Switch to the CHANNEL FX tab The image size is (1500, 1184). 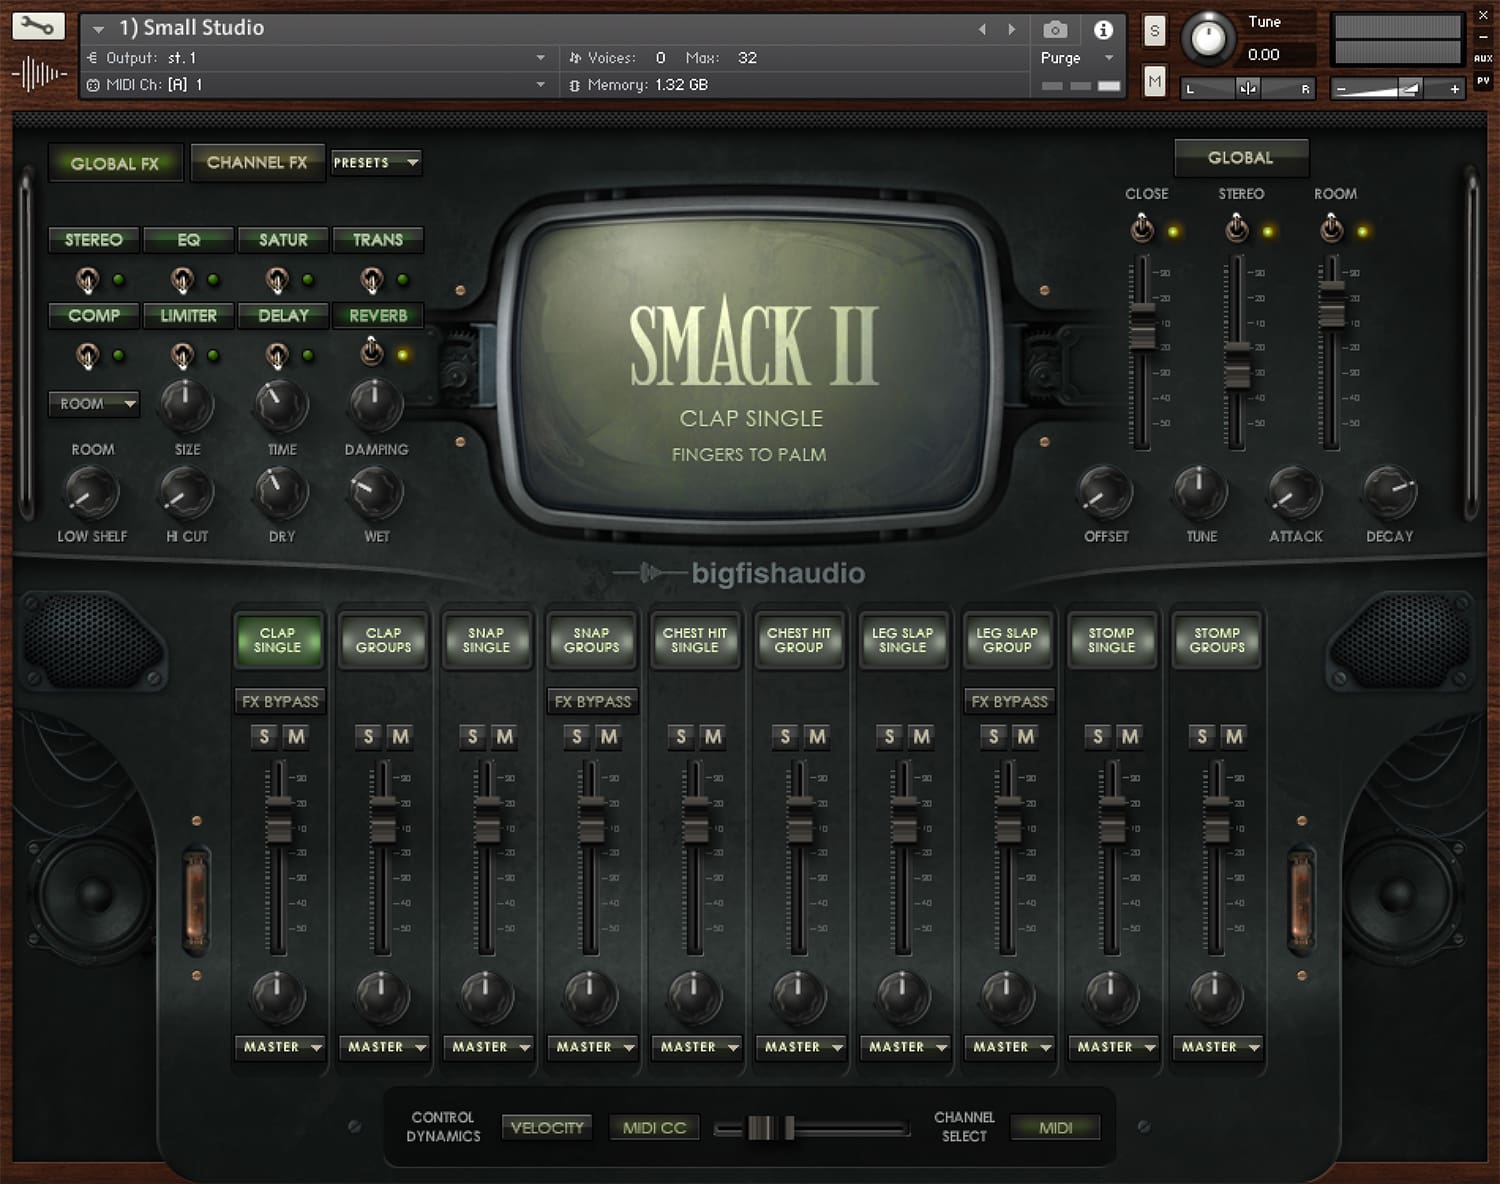tap(257, 162)
